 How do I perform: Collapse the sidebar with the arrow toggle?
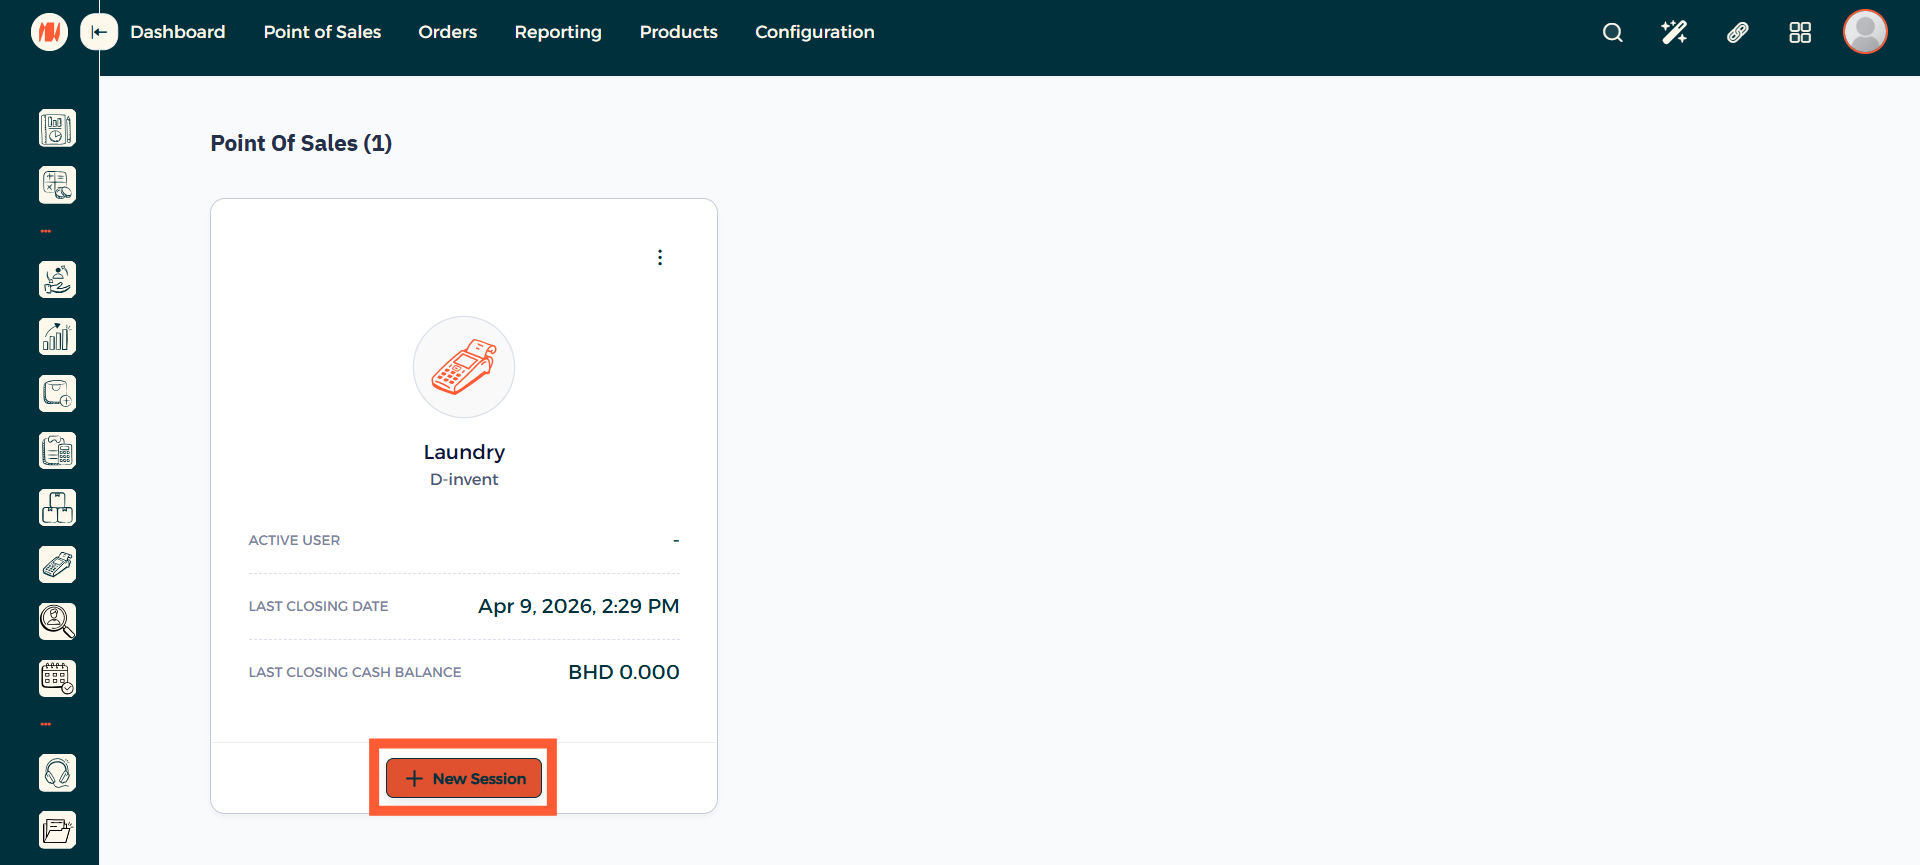coord(99,32)
